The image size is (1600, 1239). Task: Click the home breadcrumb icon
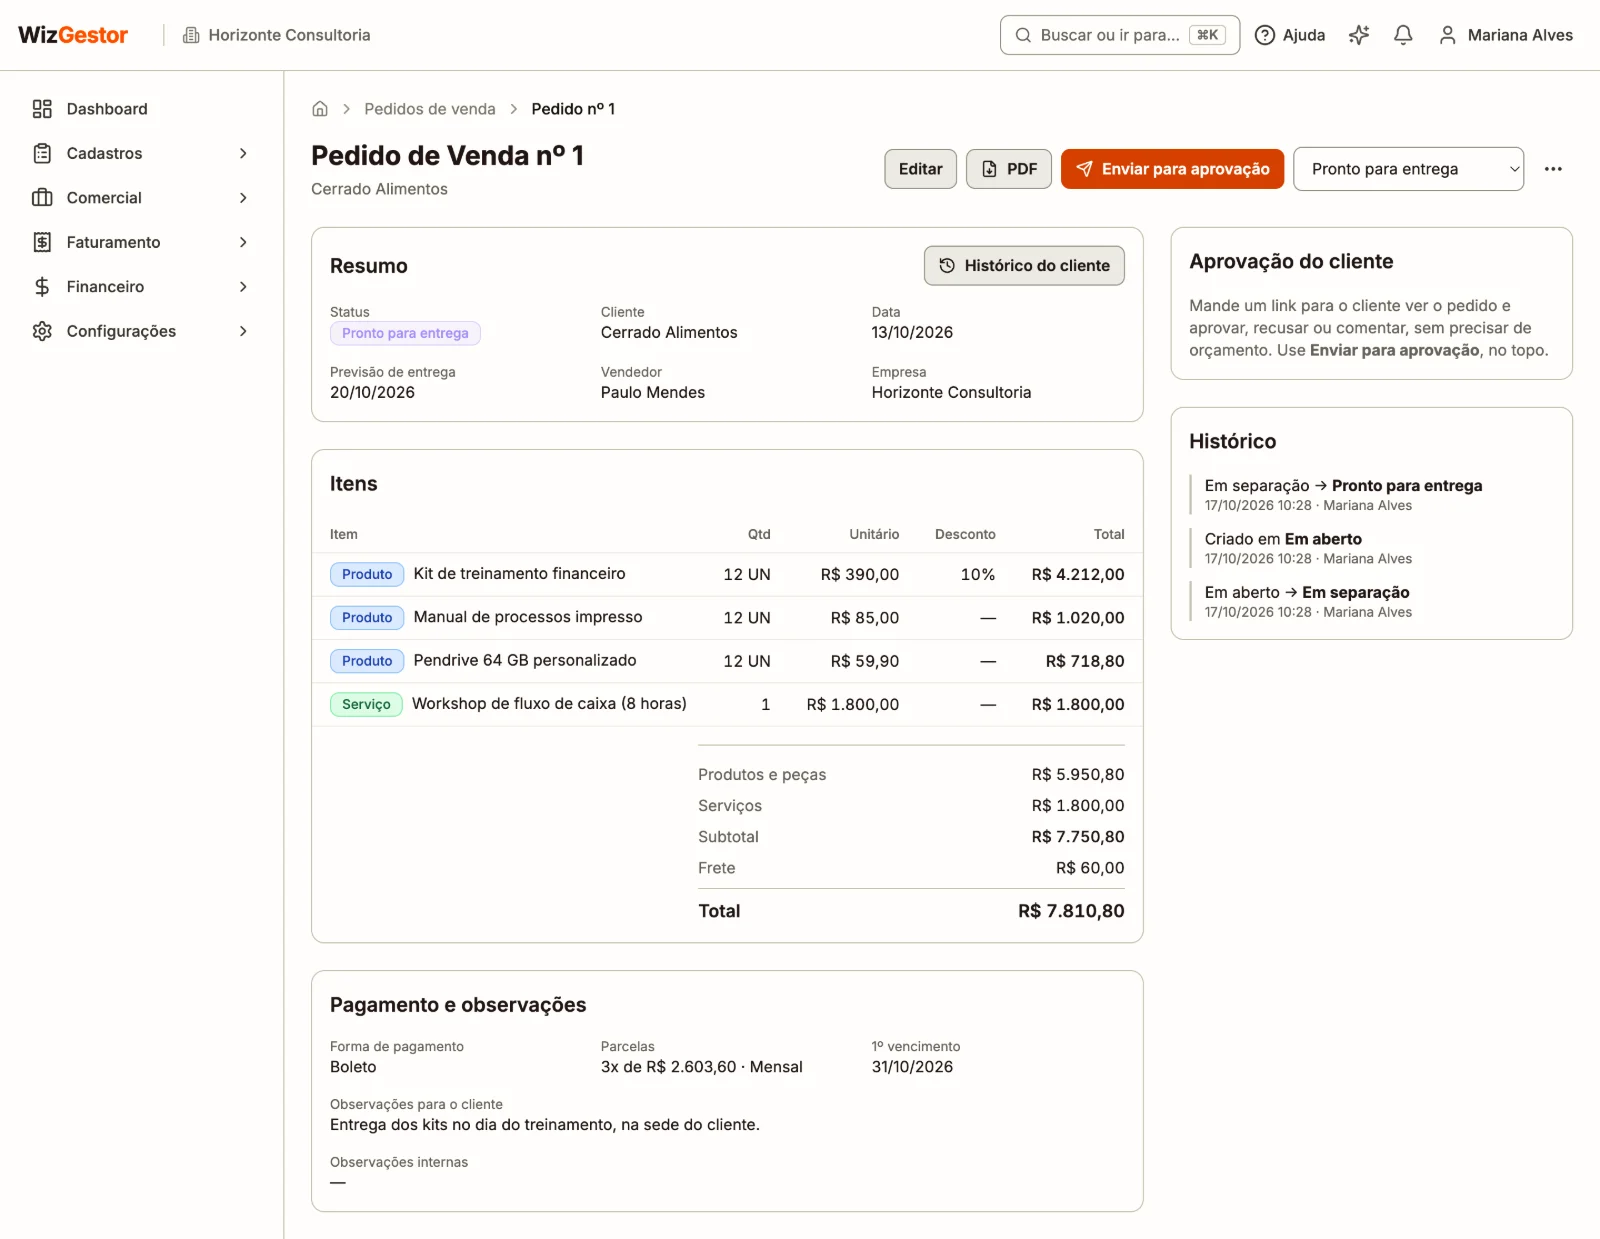click(x=320, y=109)
